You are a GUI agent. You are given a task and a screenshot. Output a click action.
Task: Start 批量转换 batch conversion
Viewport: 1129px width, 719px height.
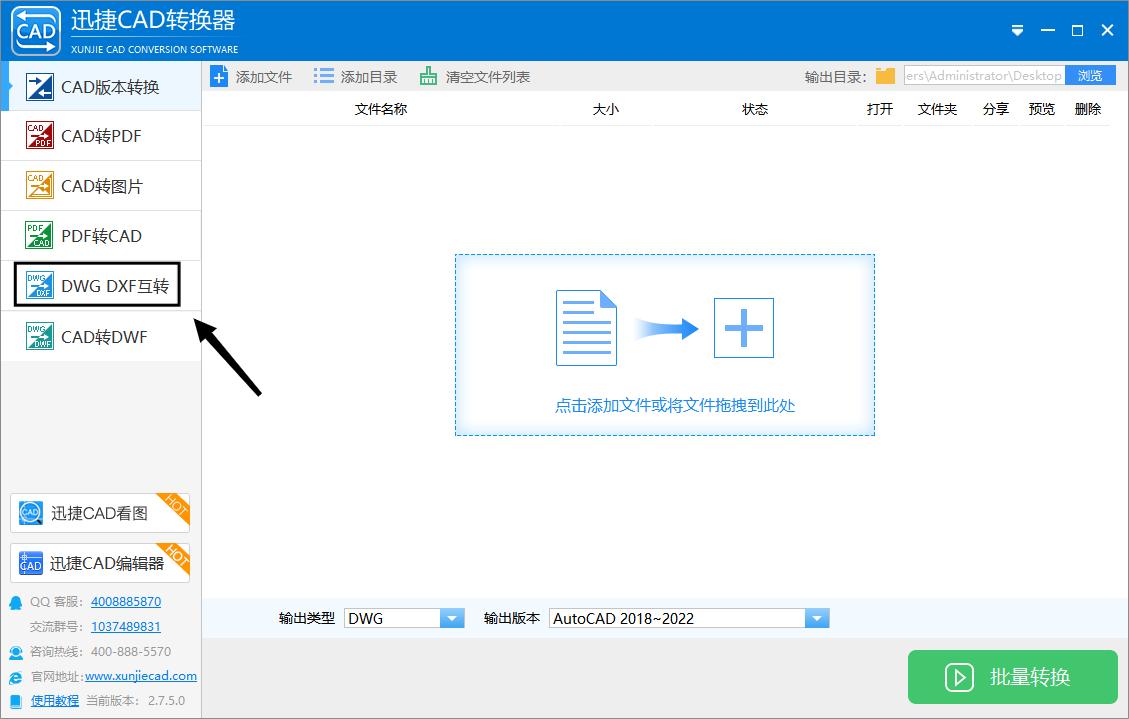pyautogui.click(x=1012, y=677)
